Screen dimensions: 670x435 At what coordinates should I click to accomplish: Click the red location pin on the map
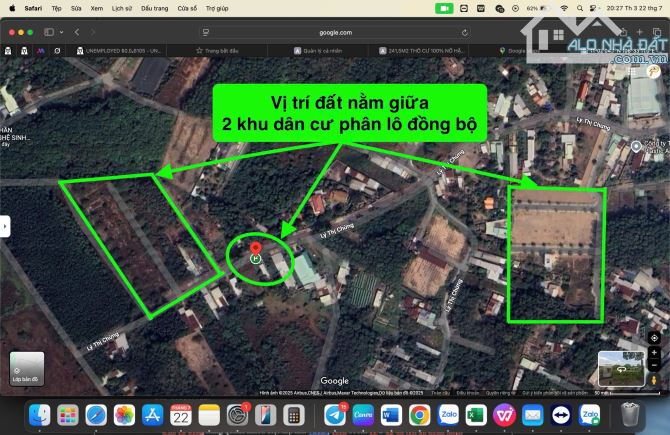click(x=255, y=247)
